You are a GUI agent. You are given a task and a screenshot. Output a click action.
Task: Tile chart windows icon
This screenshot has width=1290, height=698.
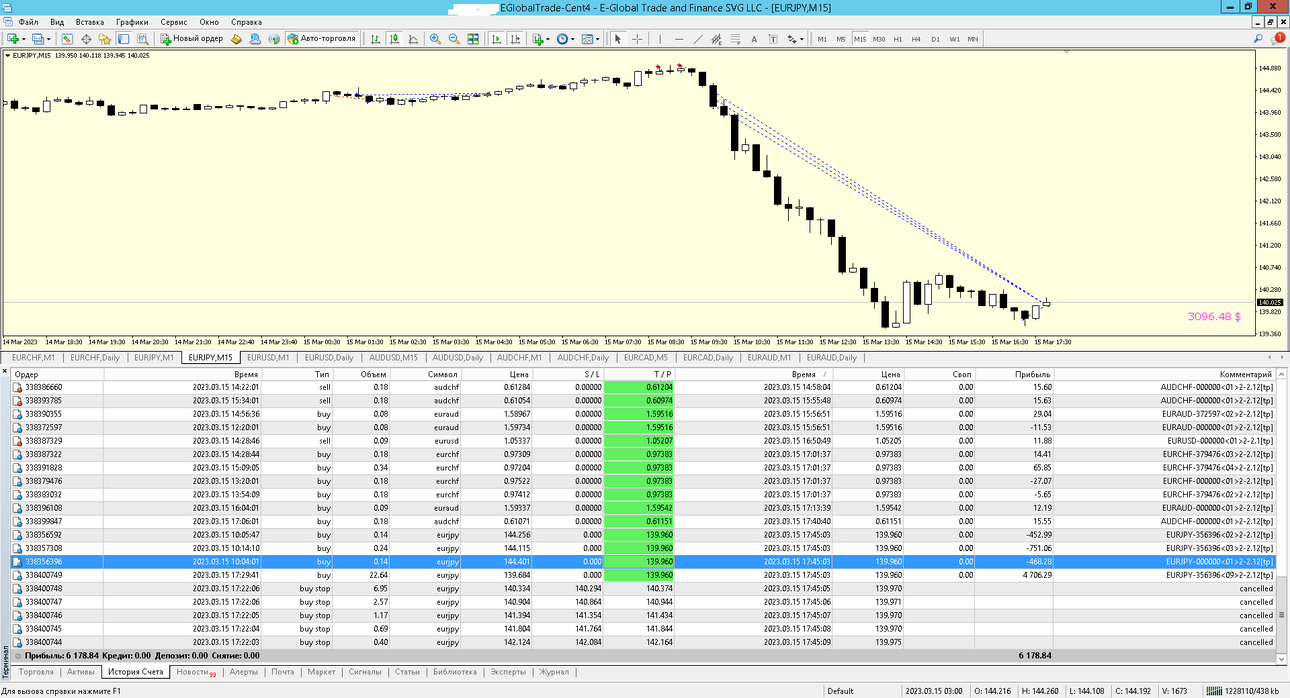[x=472, y=39]
